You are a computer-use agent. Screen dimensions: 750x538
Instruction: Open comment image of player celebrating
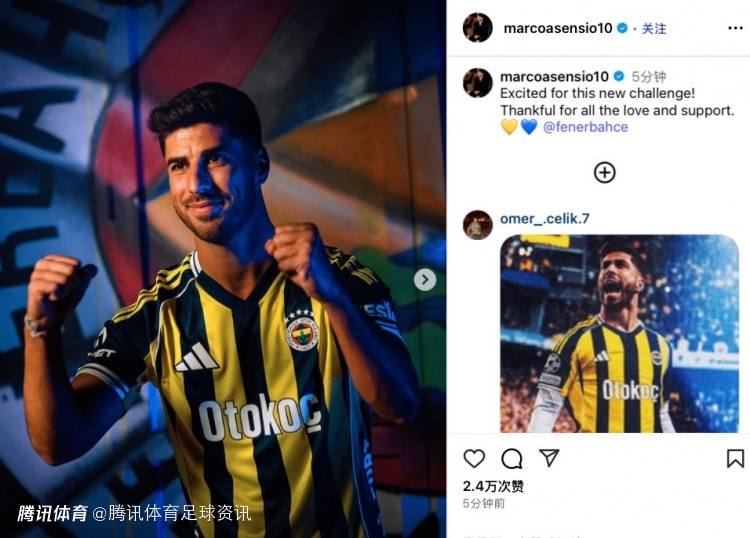coord(619,333)
